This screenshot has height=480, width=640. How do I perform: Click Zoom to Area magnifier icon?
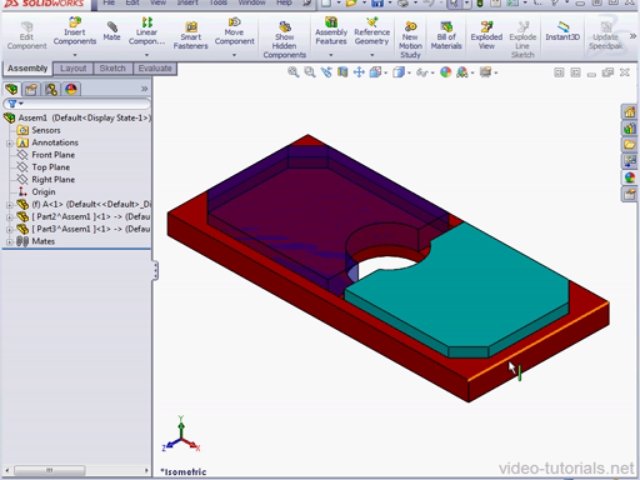click(x=310, y=72)
